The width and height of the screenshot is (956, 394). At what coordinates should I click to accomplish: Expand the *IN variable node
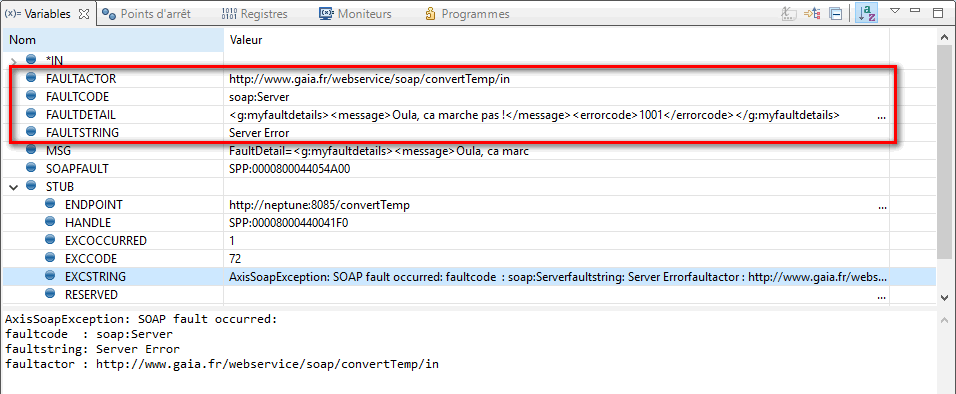pos(14,61)
